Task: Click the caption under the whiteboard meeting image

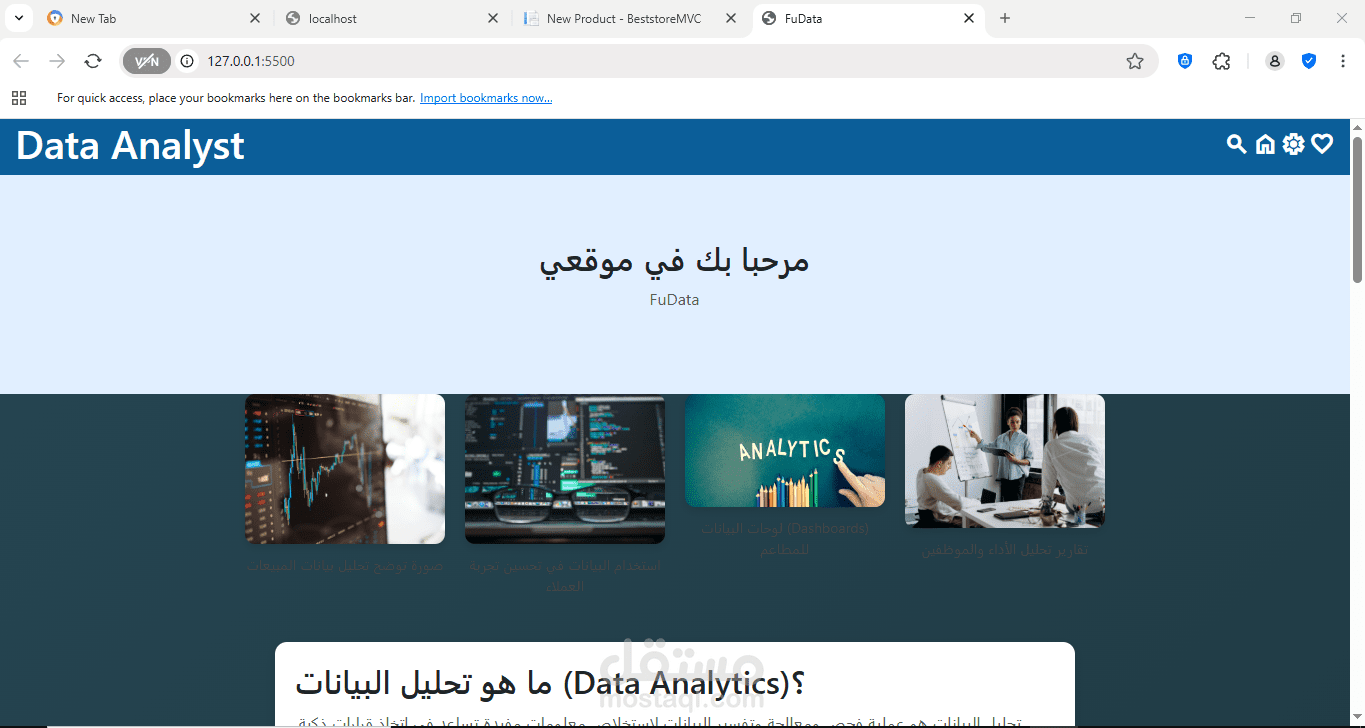Action: (1005, 549)
